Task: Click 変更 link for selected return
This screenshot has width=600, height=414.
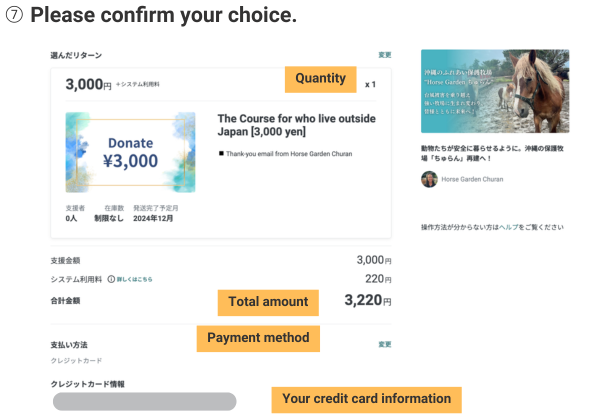Action: (385, 55)
